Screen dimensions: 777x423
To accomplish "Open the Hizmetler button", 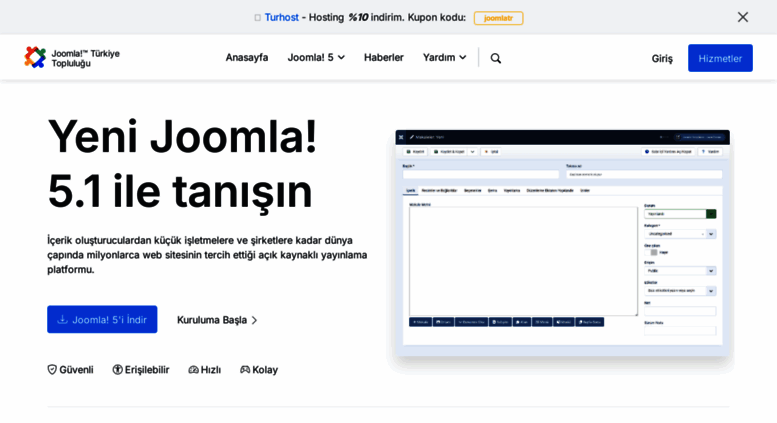I will click(x=720, y=58).
